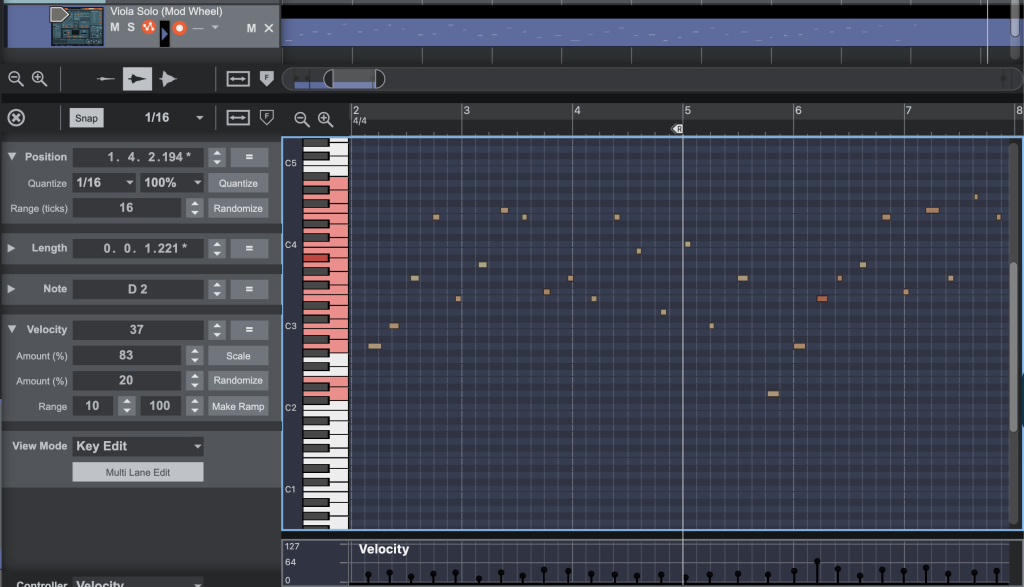Zoom out the arrangement view
The height and width of the screenshot is (587, 1024).
pyautogui.click(x=16, y=79)
